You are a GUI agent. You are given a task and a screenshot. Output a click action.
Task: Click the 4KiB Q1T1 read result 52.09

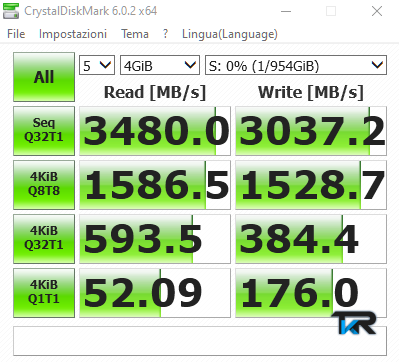pos(155,293)
